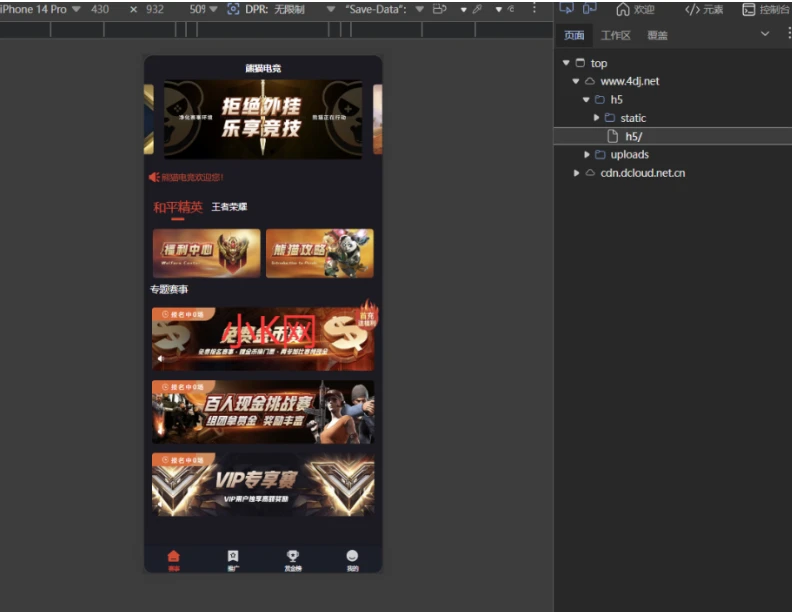Collapse the h5 folder arrow
The width and height of the screenshot is (792, 612).
tap(586, 99)
